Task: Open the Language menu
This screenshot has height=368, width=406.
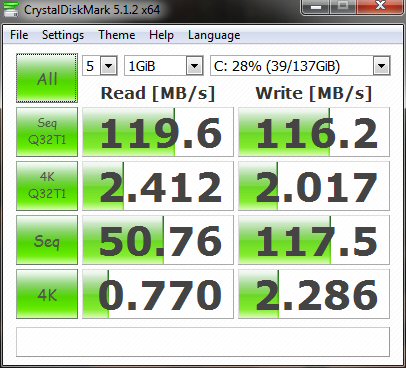Action: pyautogui.click(x=214, y=35)
